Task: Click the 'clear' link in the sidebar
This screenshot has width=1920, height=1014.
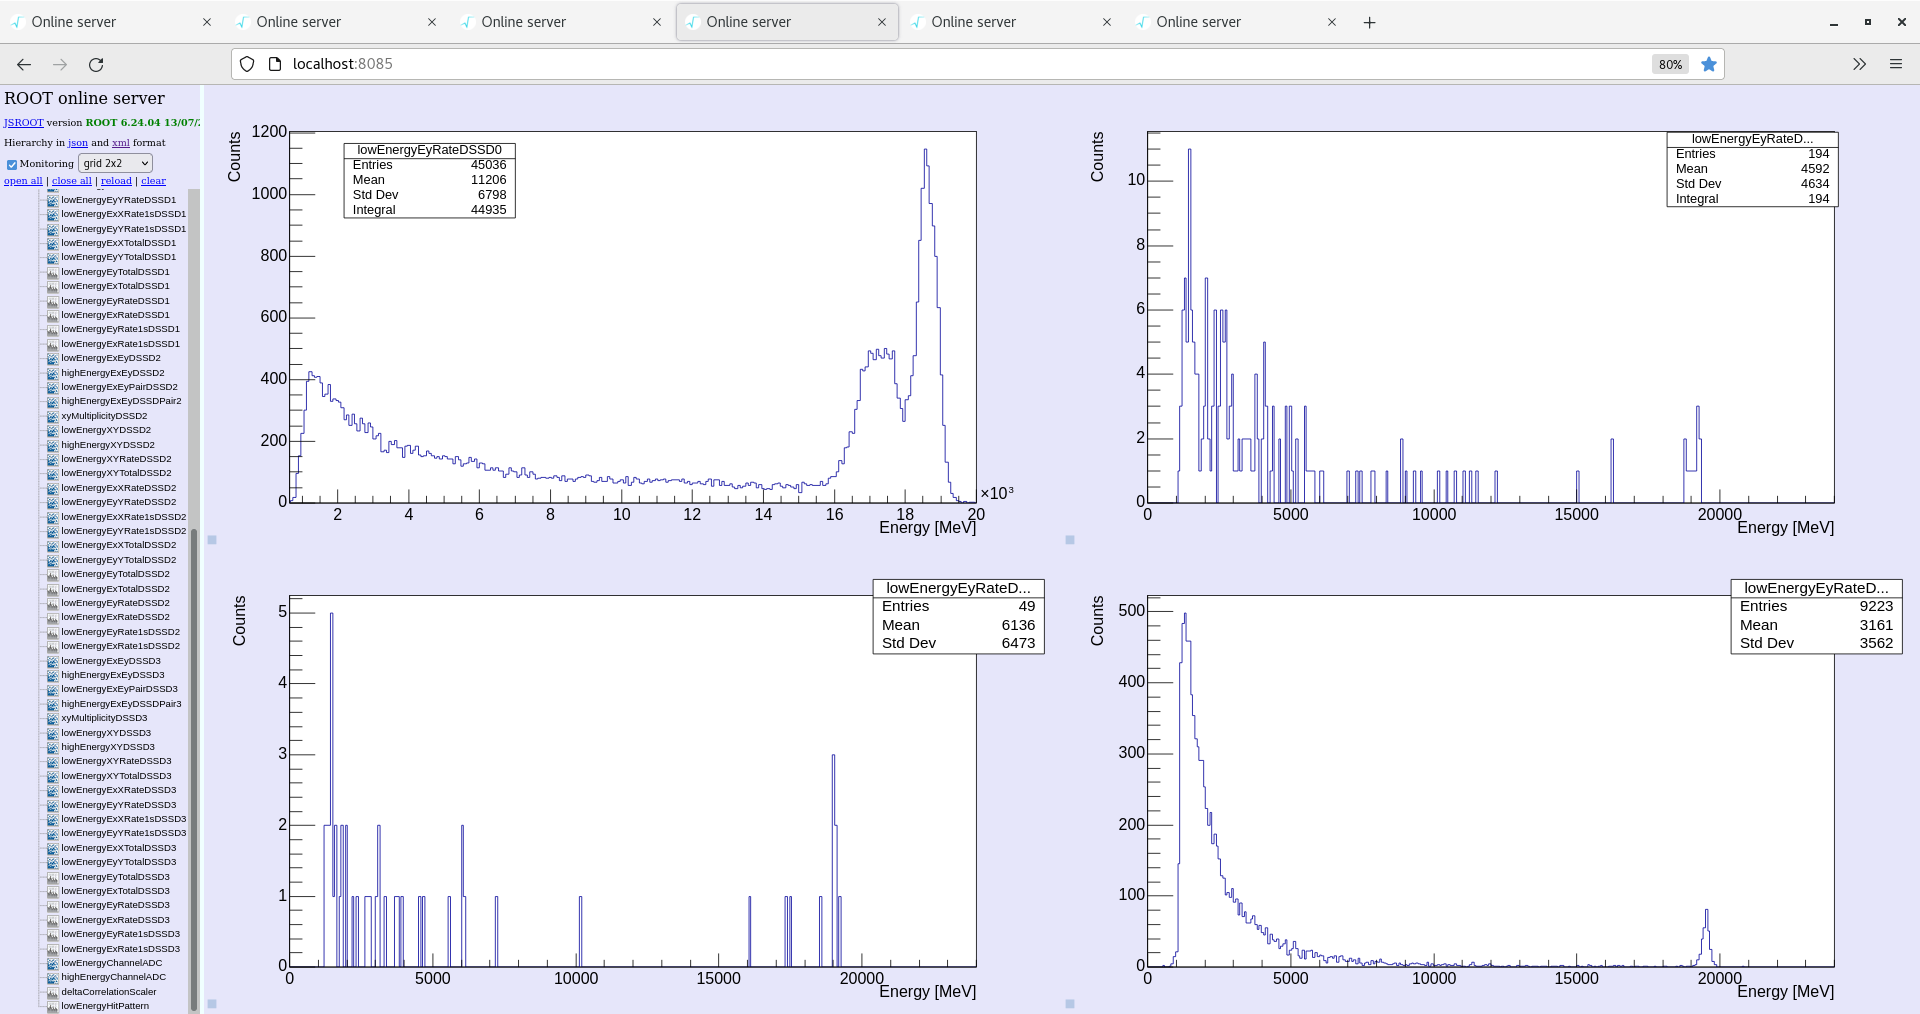Action: coord(153,181)
